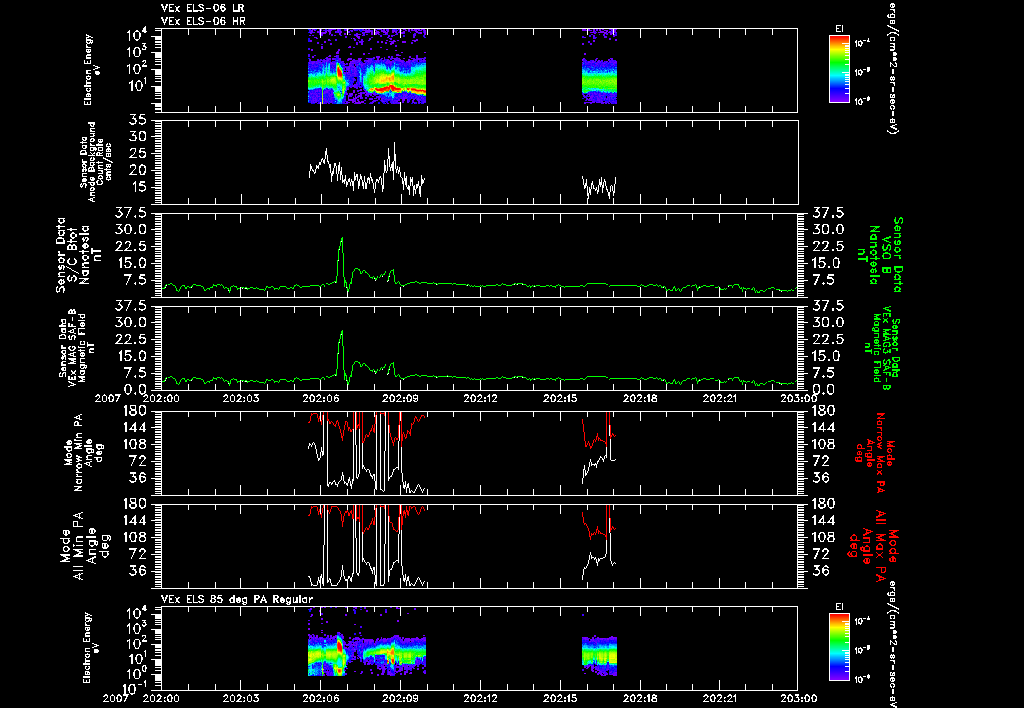Click the 'VEx ELS-06 HR' title text
This screenshot has width=1024, height=708.
202,22
